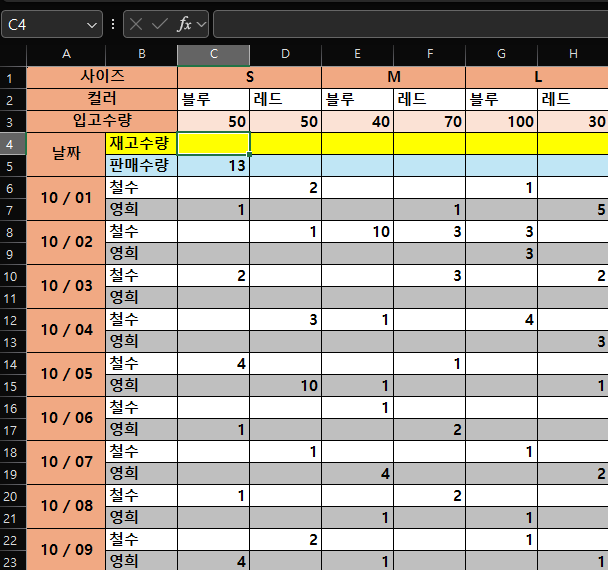Screen dimensions: 608x570
Task: Click the value 4 in cell C14
Action: click(214, 363)
